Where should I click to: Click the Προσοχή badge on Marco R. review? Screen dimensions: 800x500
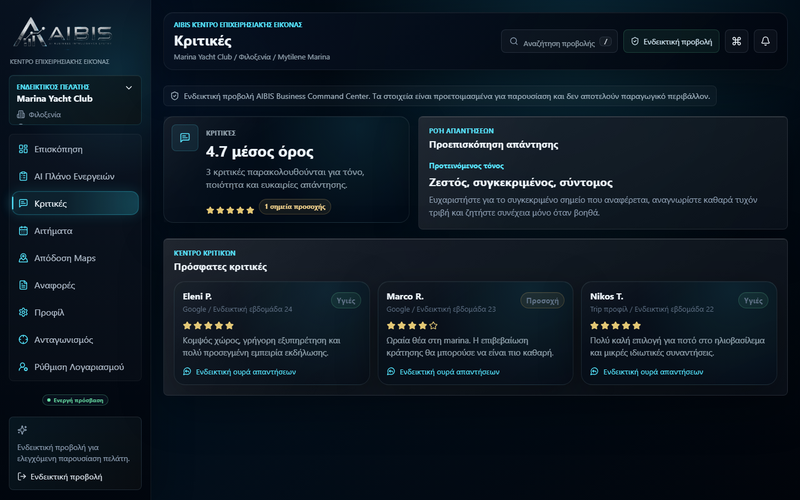point(542,301)
